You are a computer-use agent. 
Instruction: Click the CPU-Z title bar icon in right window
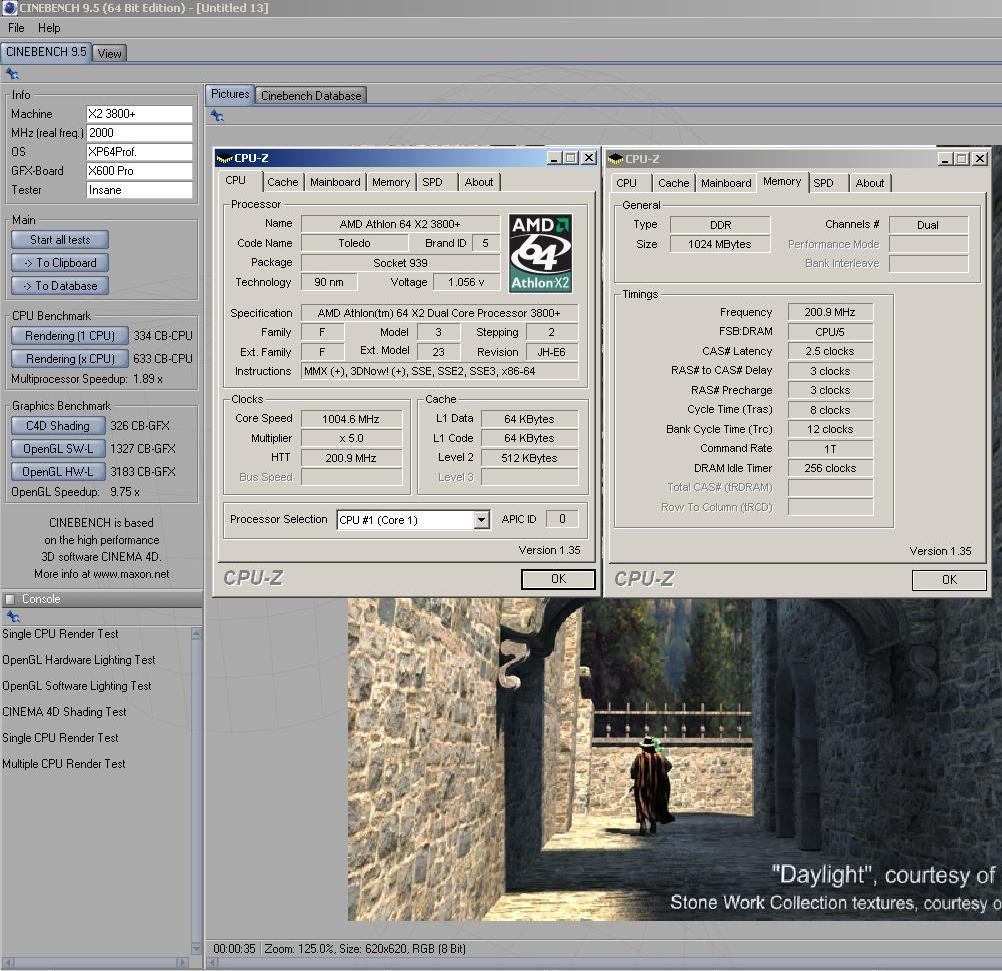tap(615, 159)
